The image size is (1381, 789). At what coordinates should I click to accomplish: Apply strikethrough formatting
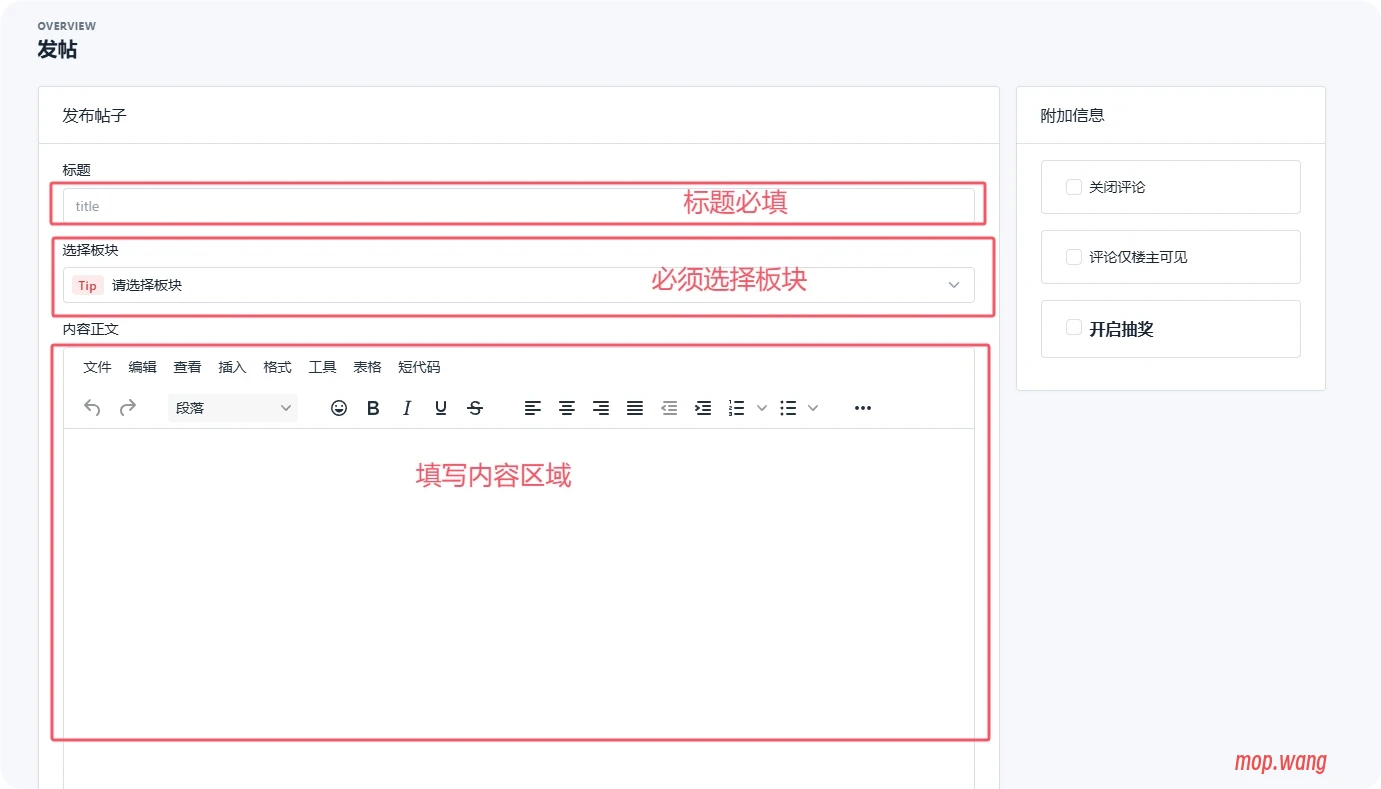pos(475,408)
